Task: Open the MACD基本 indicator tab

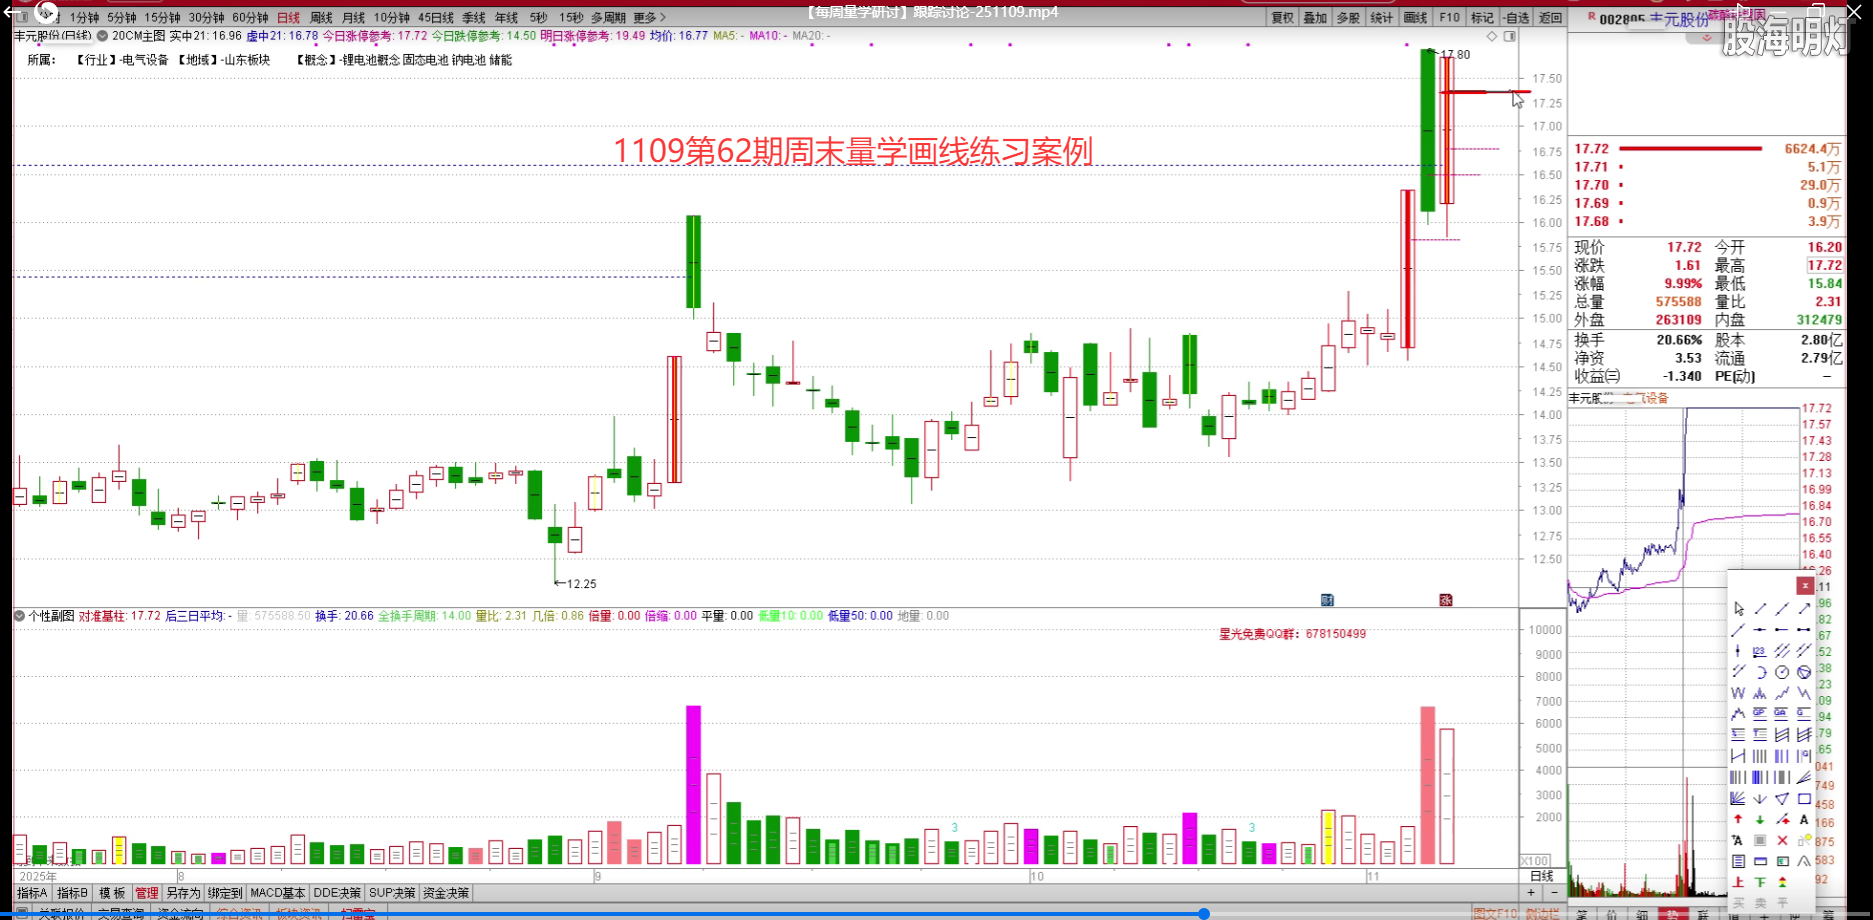Action: click(x=277, y=893)
